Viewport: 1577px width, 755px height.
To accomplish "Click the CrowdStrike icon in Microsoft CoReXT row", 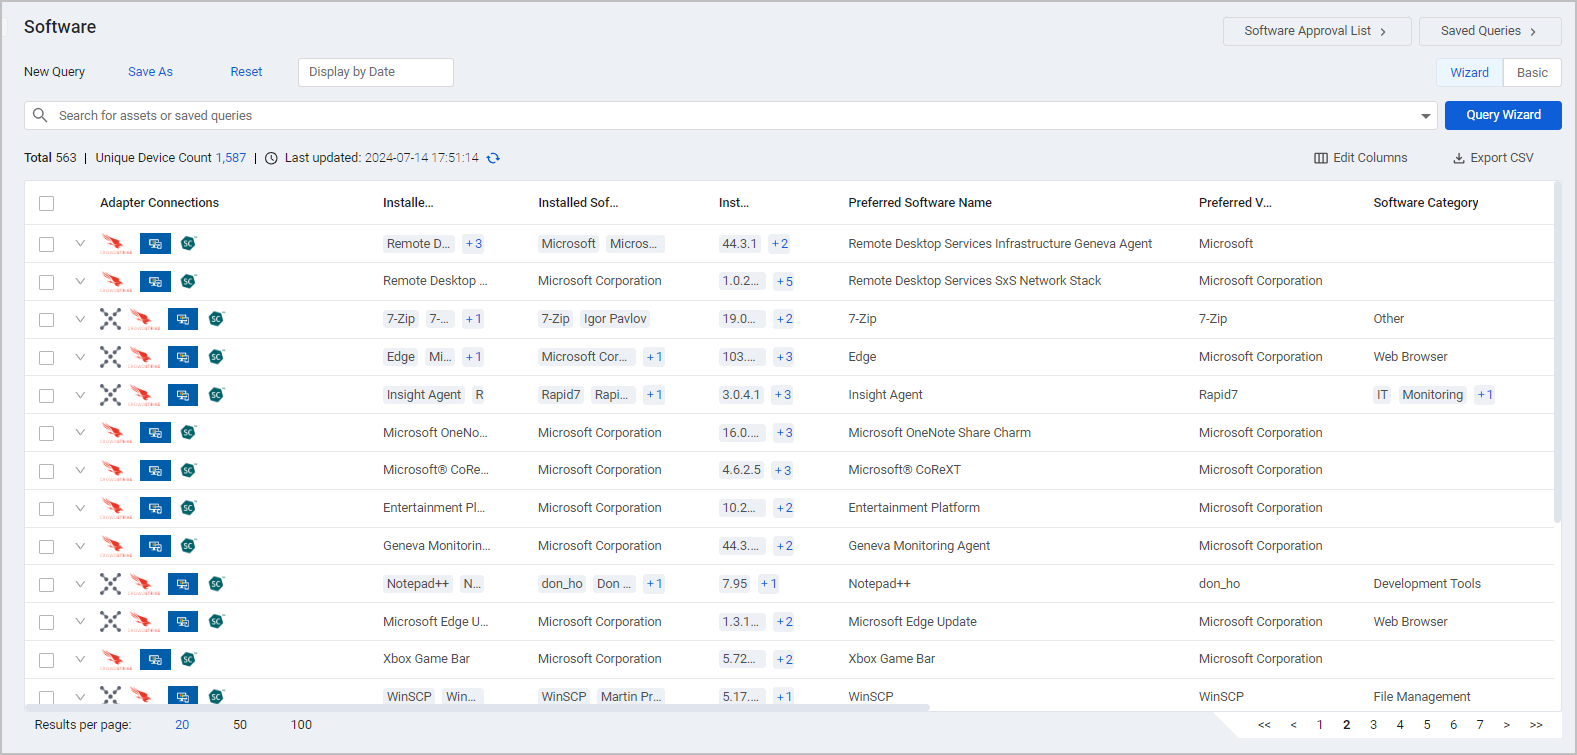I will click(116, 471).
